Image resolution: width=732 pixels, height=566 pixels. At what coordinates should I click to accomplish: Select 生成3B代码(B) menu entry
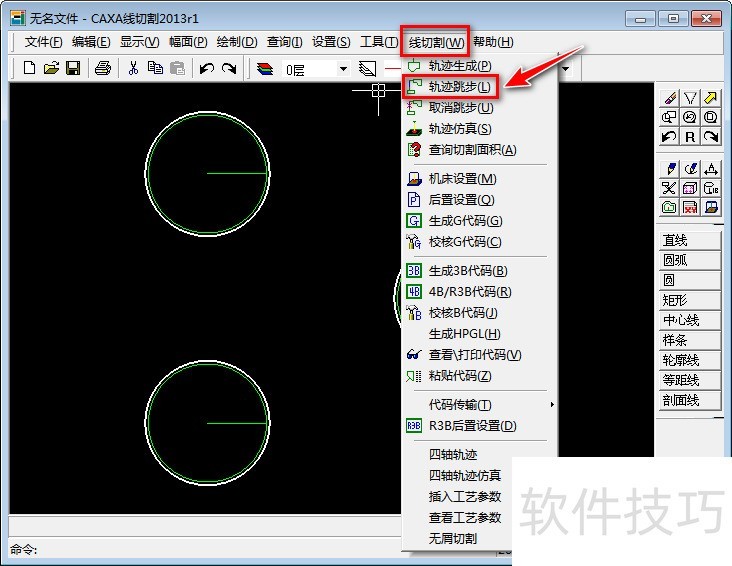click(480, 271)
